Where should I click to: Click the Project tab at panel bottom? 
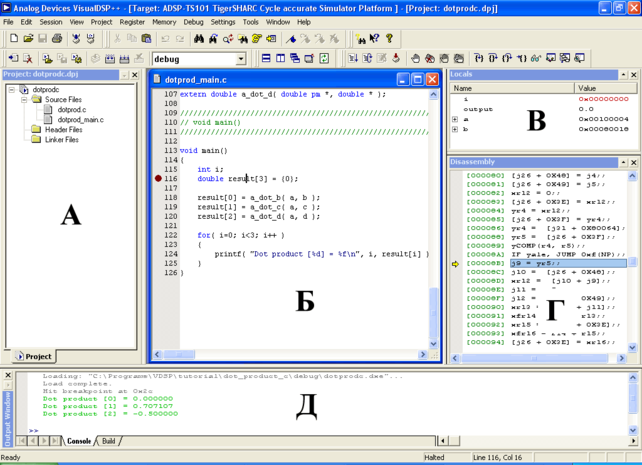(x=32, y=356)
